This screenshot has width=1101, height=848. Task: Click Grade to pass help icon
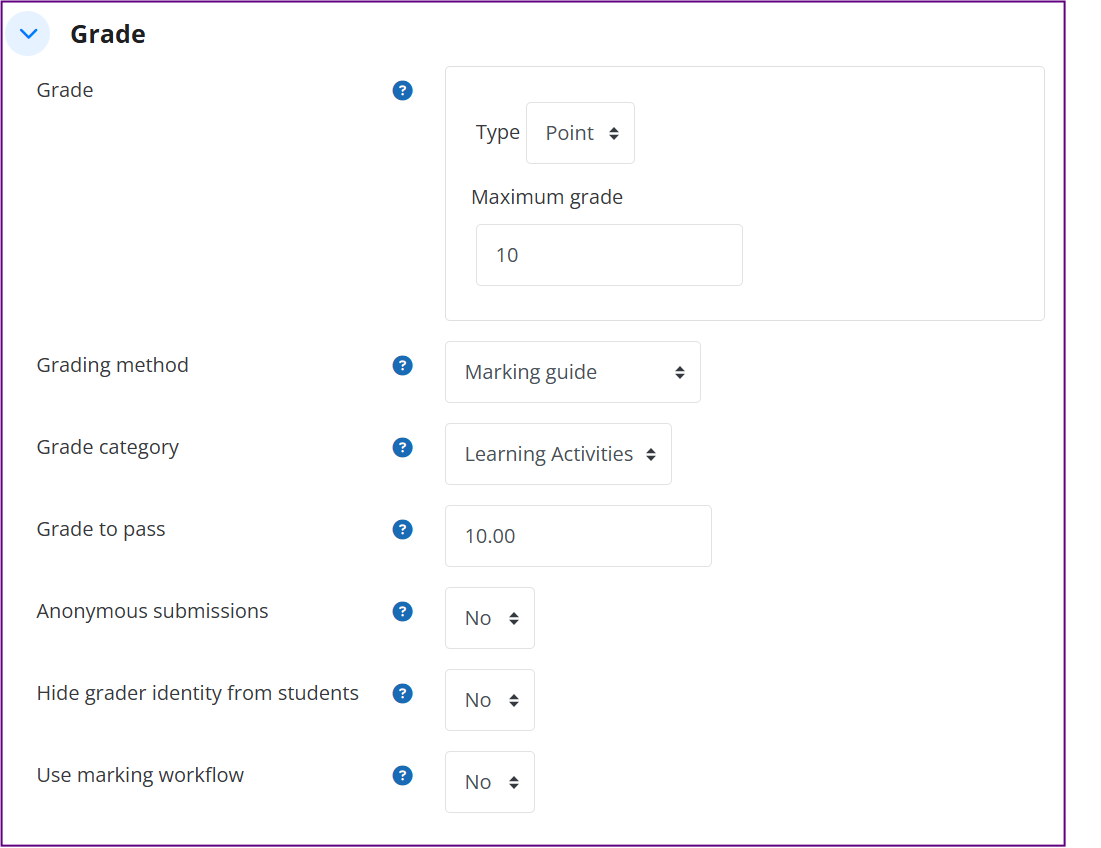[403, 530]
